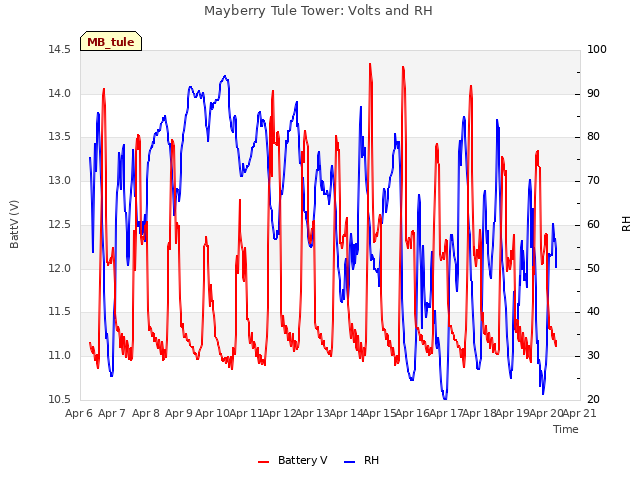Viewport: 640px width, 480px height.
Task: Click the Apr 16 tick label
Action: point(413,413)
